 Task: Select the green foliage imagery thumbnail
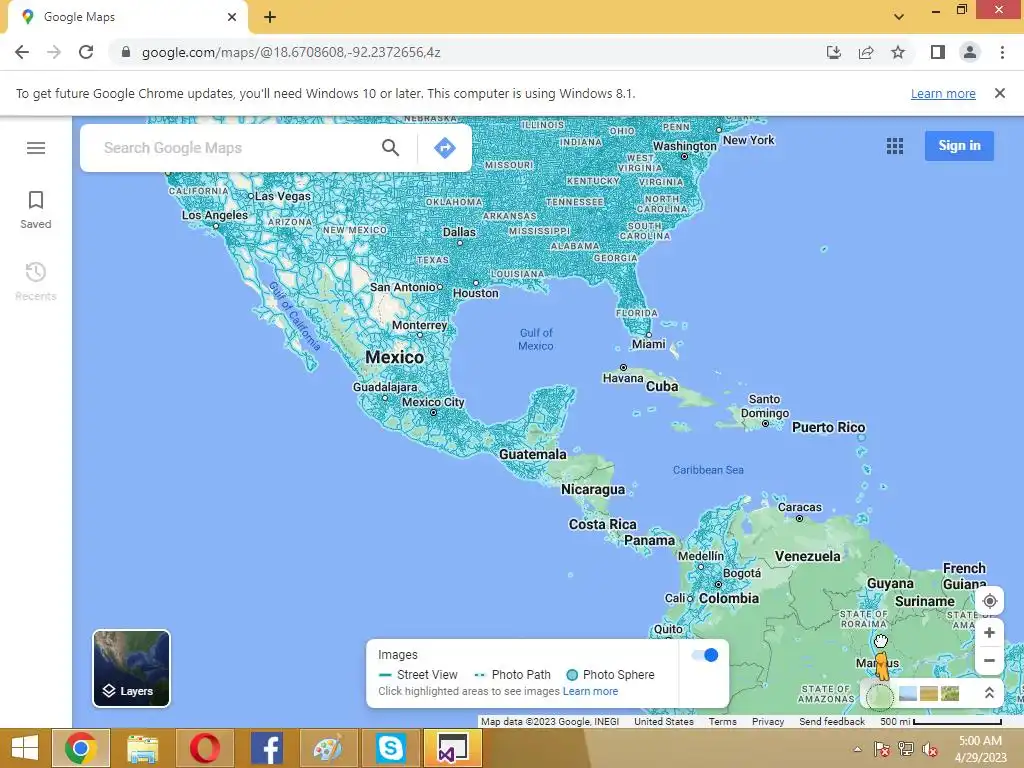point(950,693)
